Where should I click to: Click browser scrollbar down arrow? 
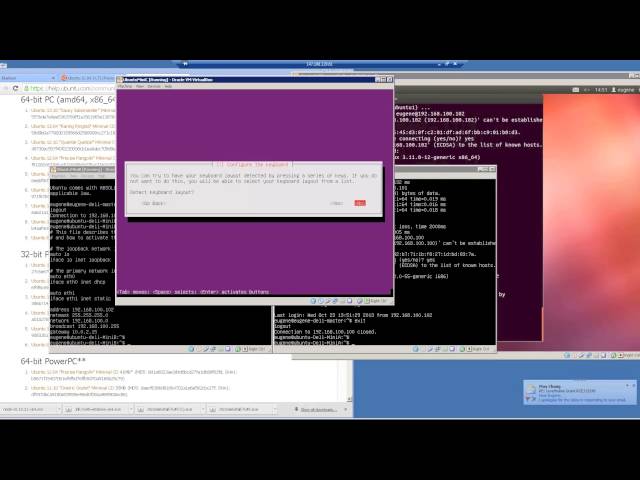(x=349, y=399)
